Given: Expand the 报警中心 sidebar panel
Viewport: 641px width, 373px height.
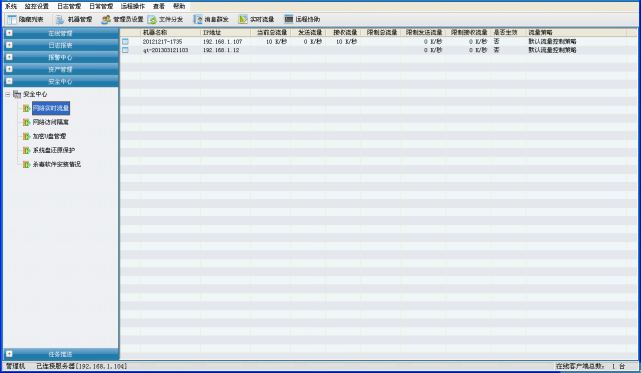Looking at the screenshot, I should coord(61,57).
